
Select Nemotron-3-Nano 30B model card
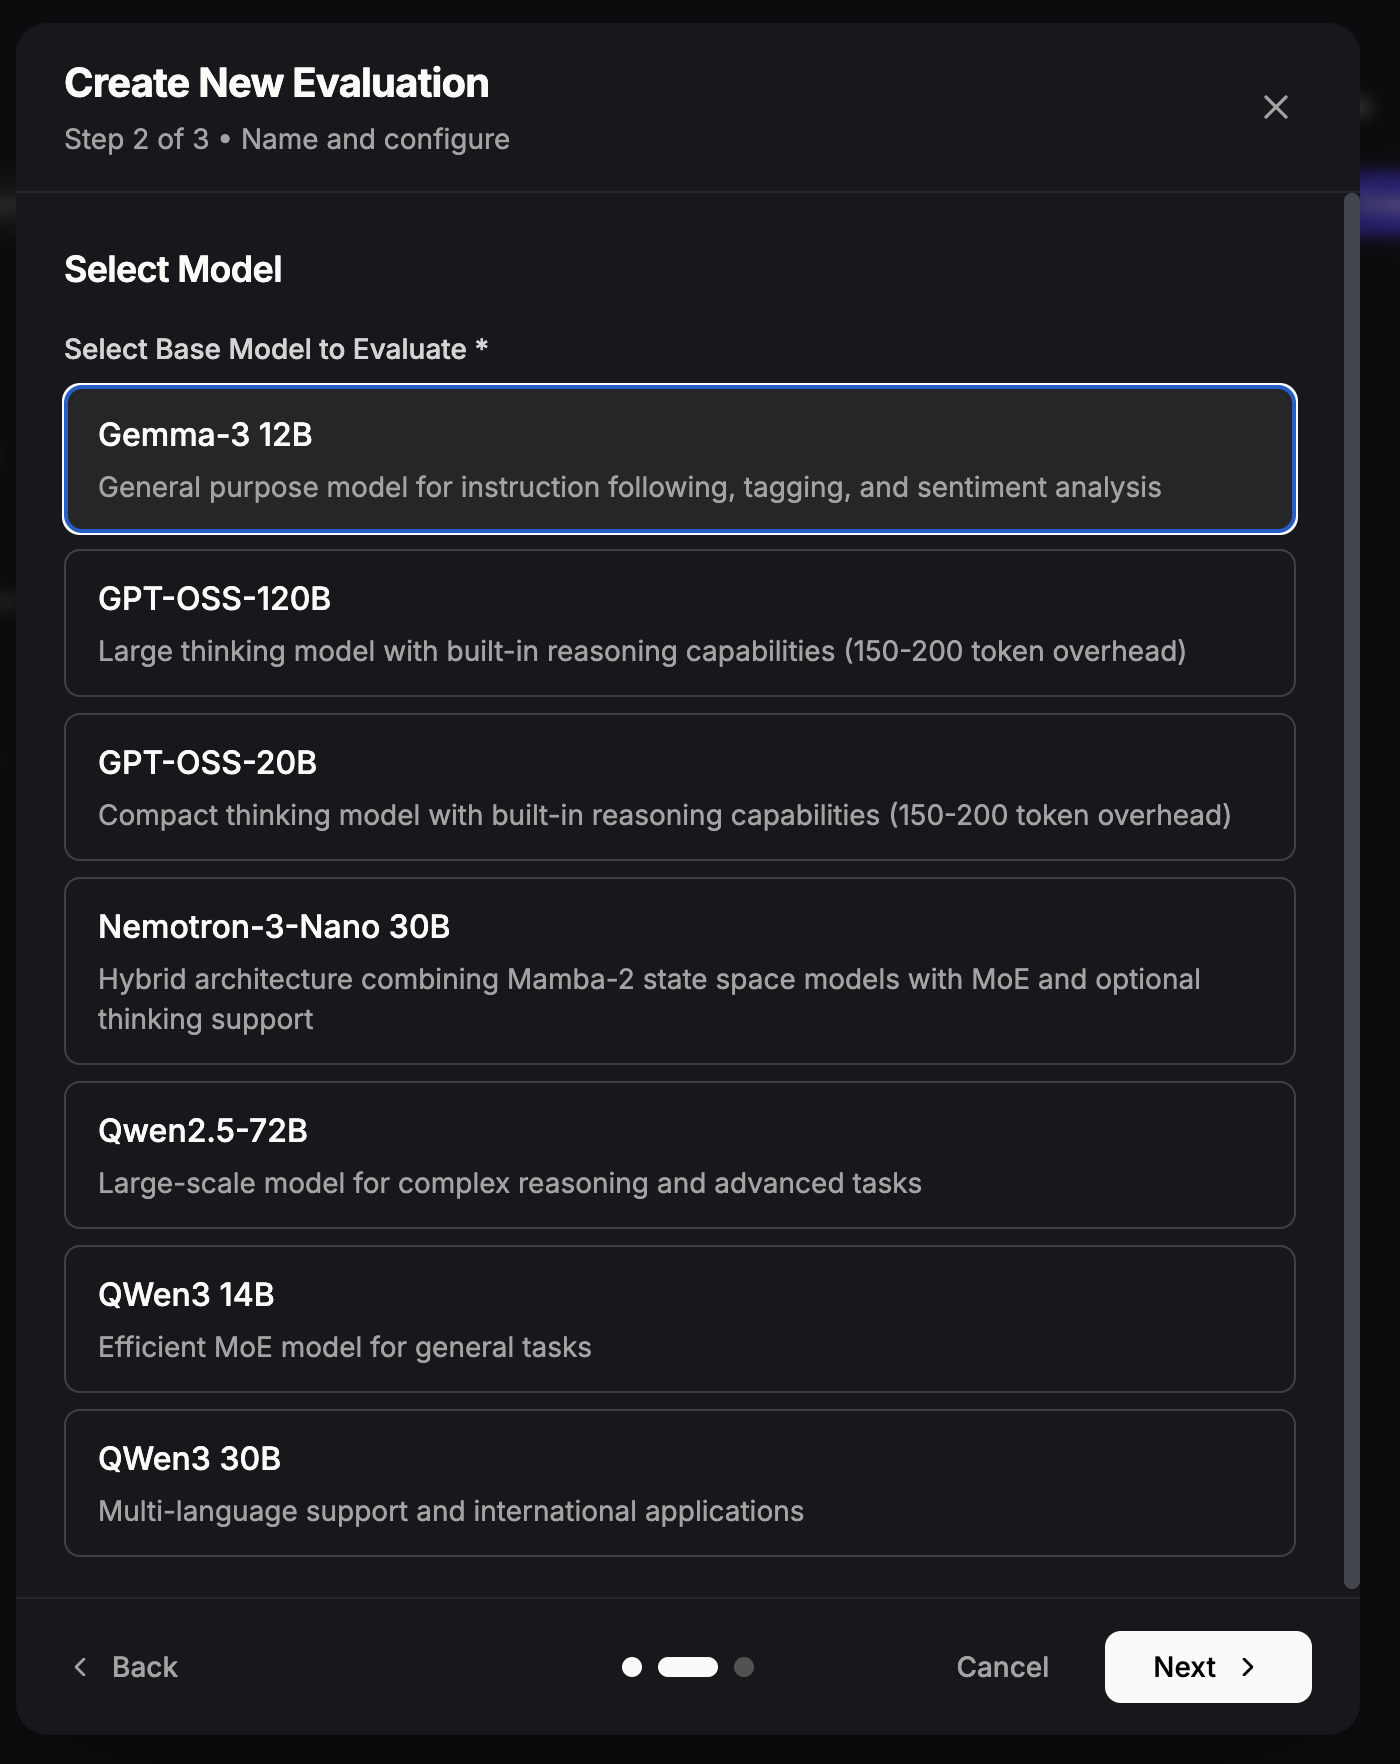coord(680,971)
